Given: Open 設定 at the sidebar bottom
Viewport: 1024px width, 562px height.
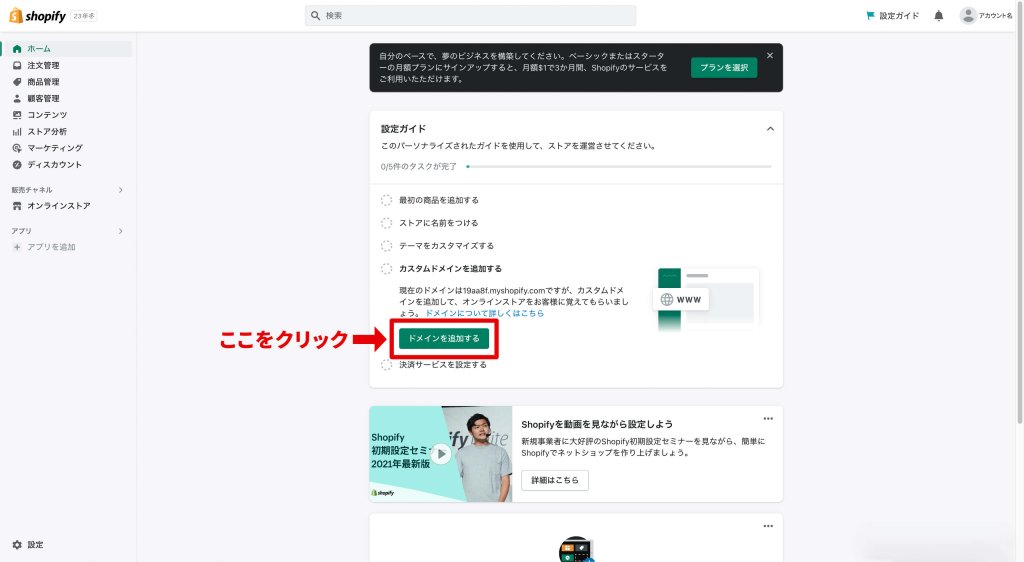Looking at the screenshot, I should pyautogui.click(x=35, y=544).
